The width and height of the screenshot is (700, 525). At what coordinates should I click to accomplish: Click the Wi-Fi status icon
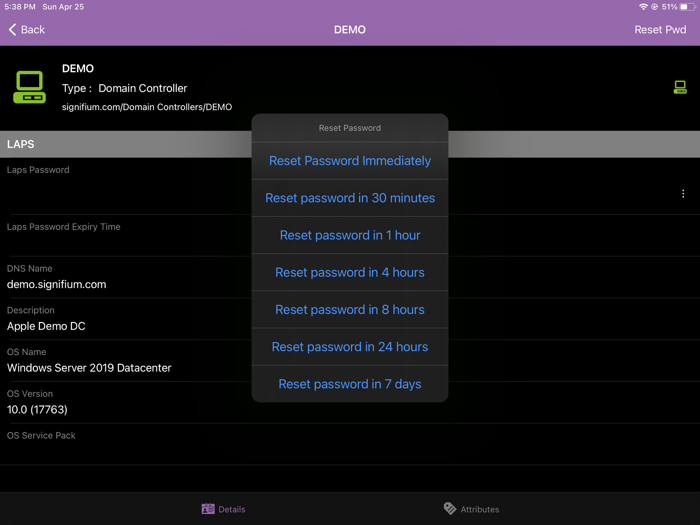point(643,7)
